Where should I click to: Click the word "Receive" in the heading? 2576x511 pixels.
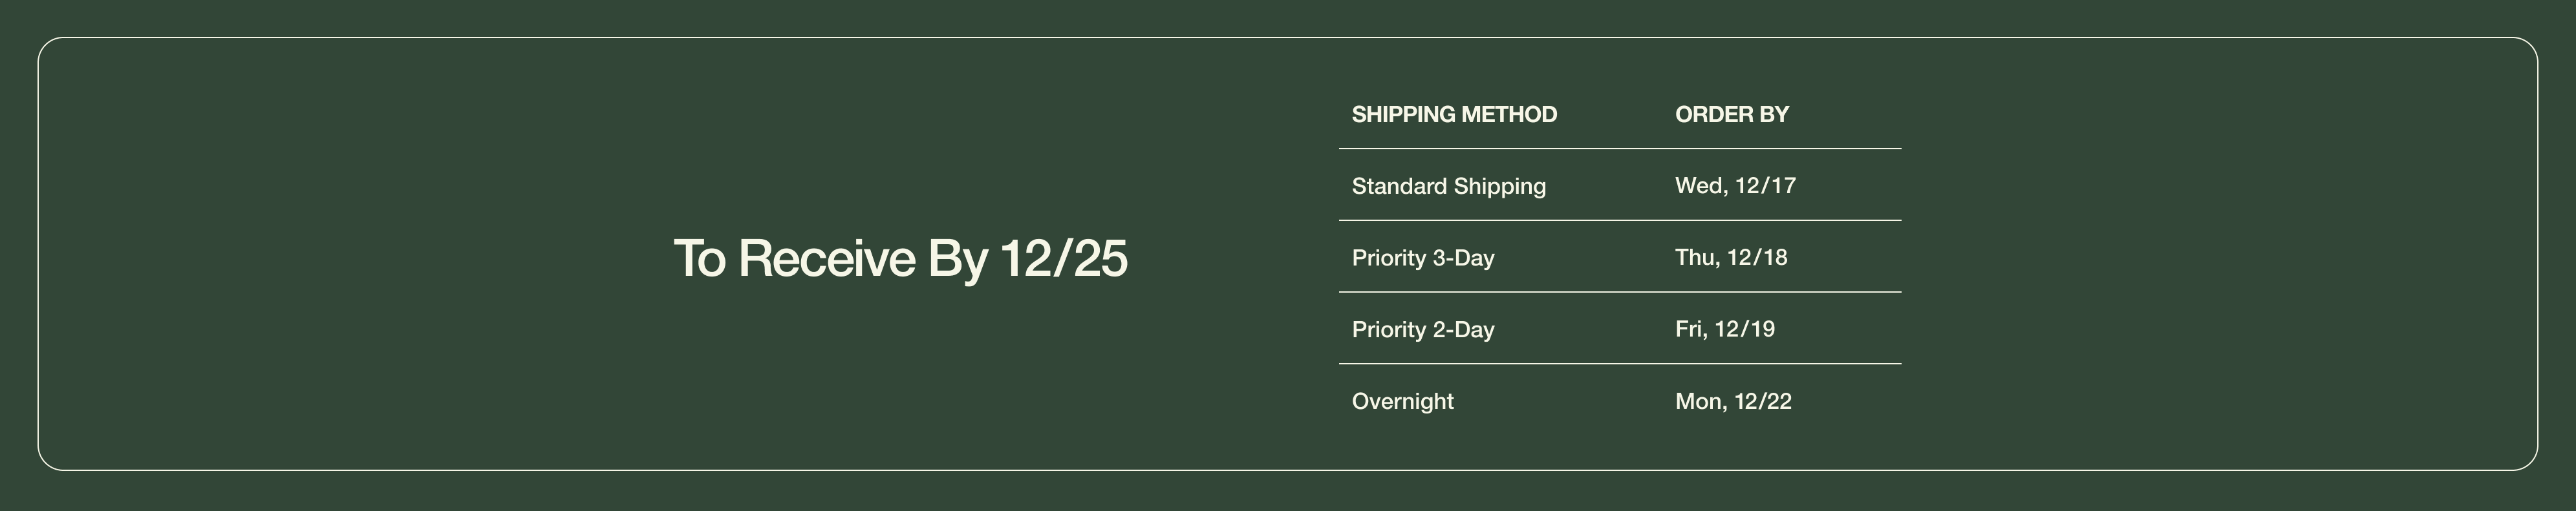tap(826, 258)
